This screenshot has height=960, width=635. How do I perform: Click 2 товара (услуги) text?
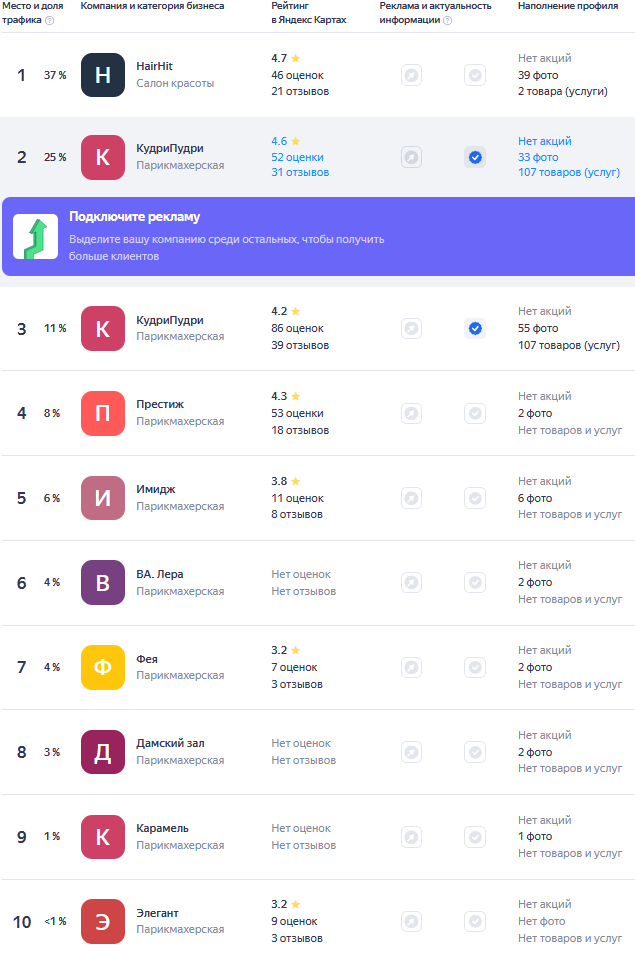tap(563, 91)
